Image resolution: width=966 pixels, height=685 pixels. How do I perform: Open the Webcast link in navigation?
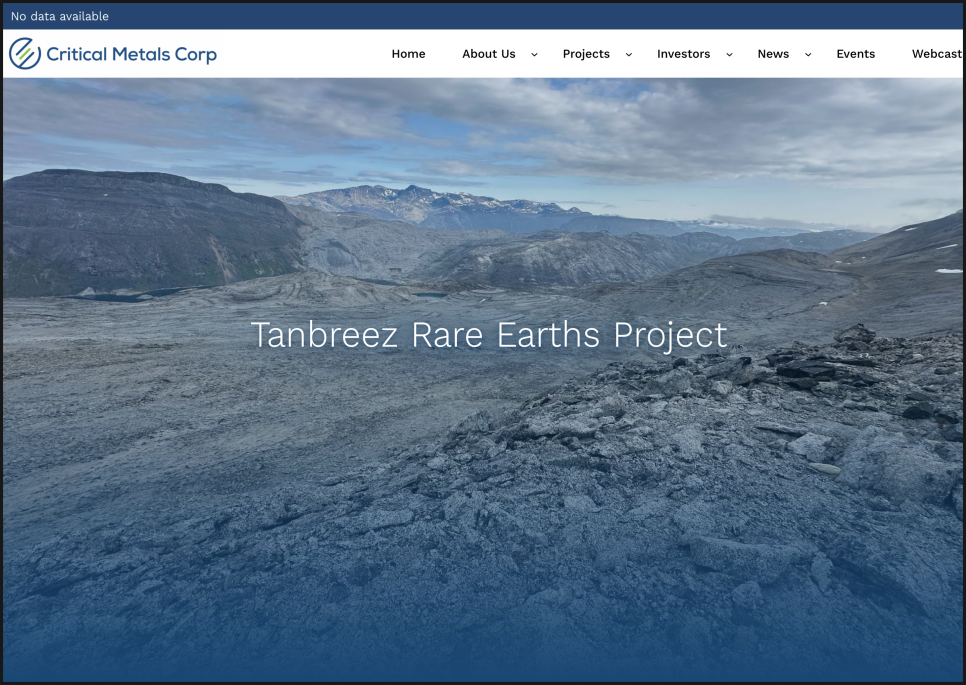936,54
